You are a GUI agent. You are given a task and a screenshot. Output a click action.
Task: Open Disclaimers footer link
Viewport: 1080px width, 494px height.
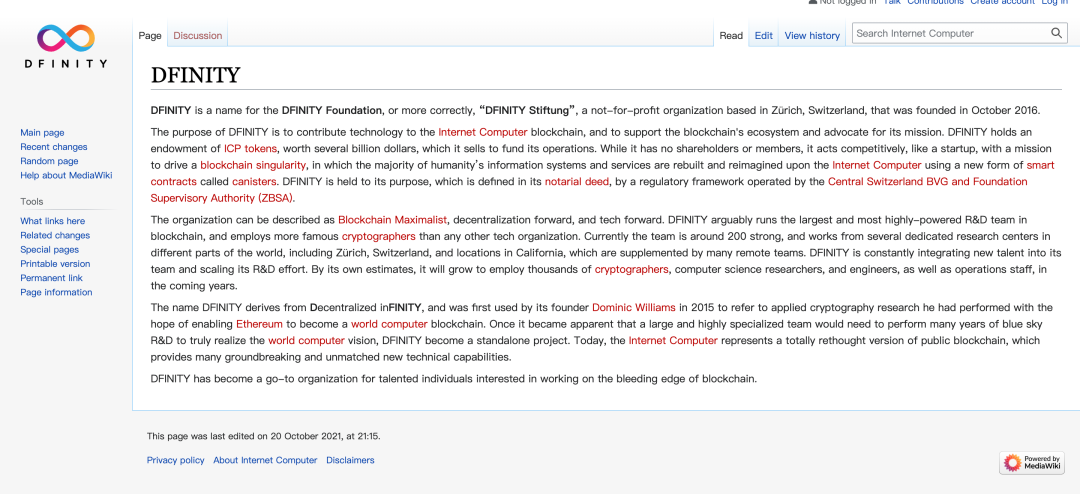coord(351,460)
